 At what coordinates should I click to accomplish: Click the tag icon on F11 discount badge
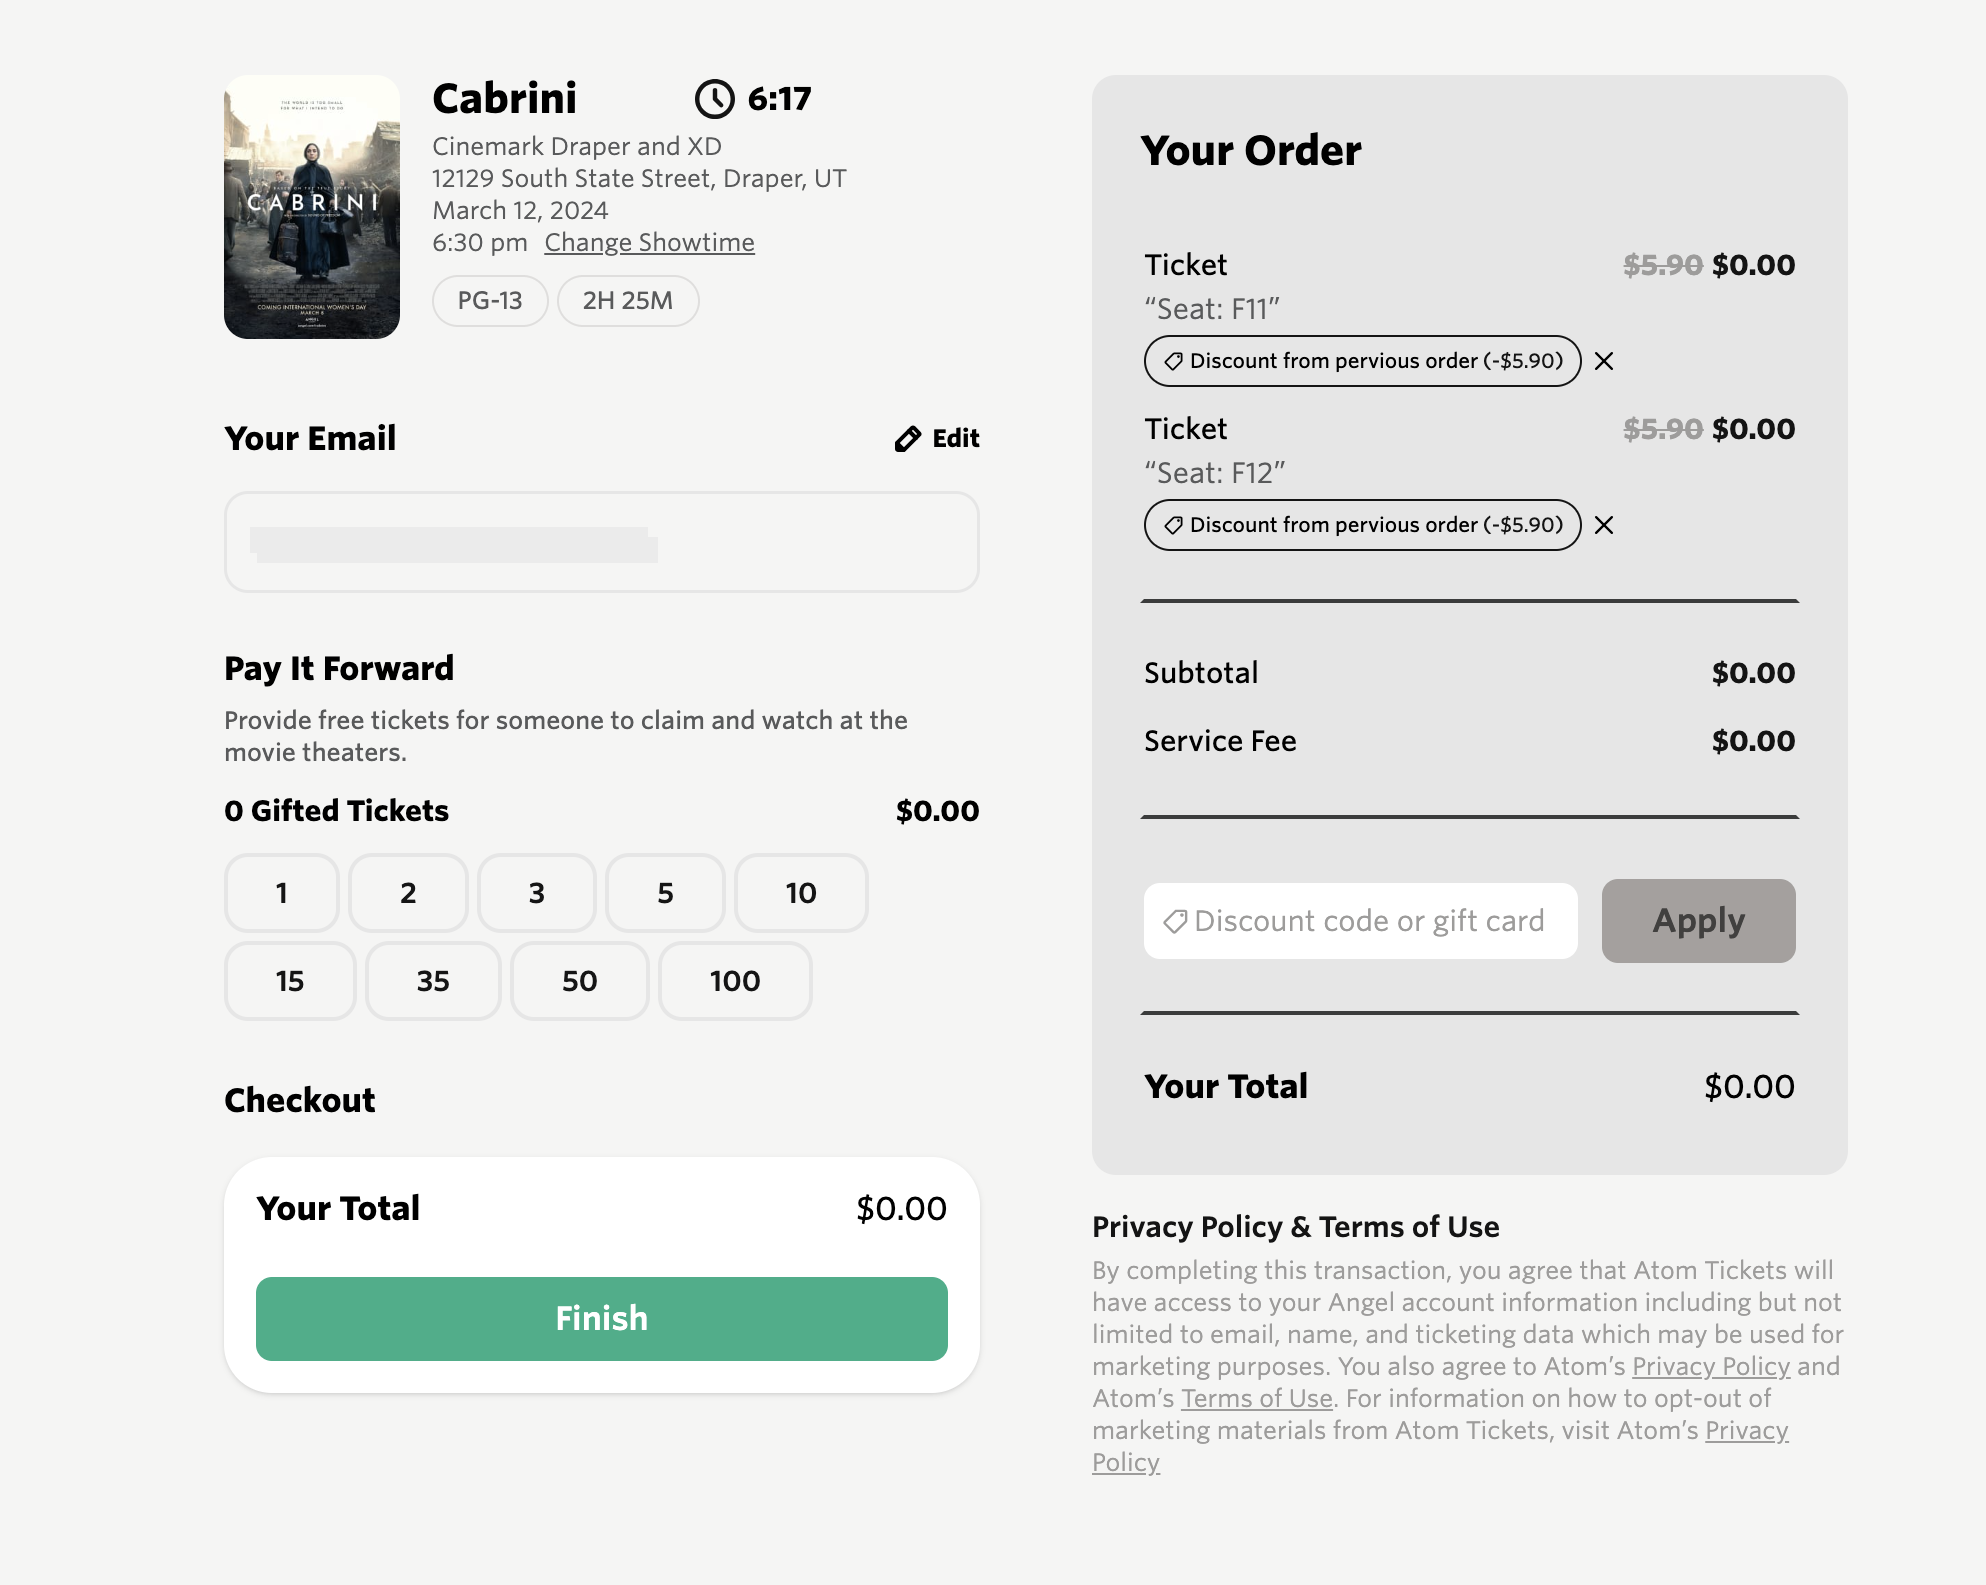1174,361
